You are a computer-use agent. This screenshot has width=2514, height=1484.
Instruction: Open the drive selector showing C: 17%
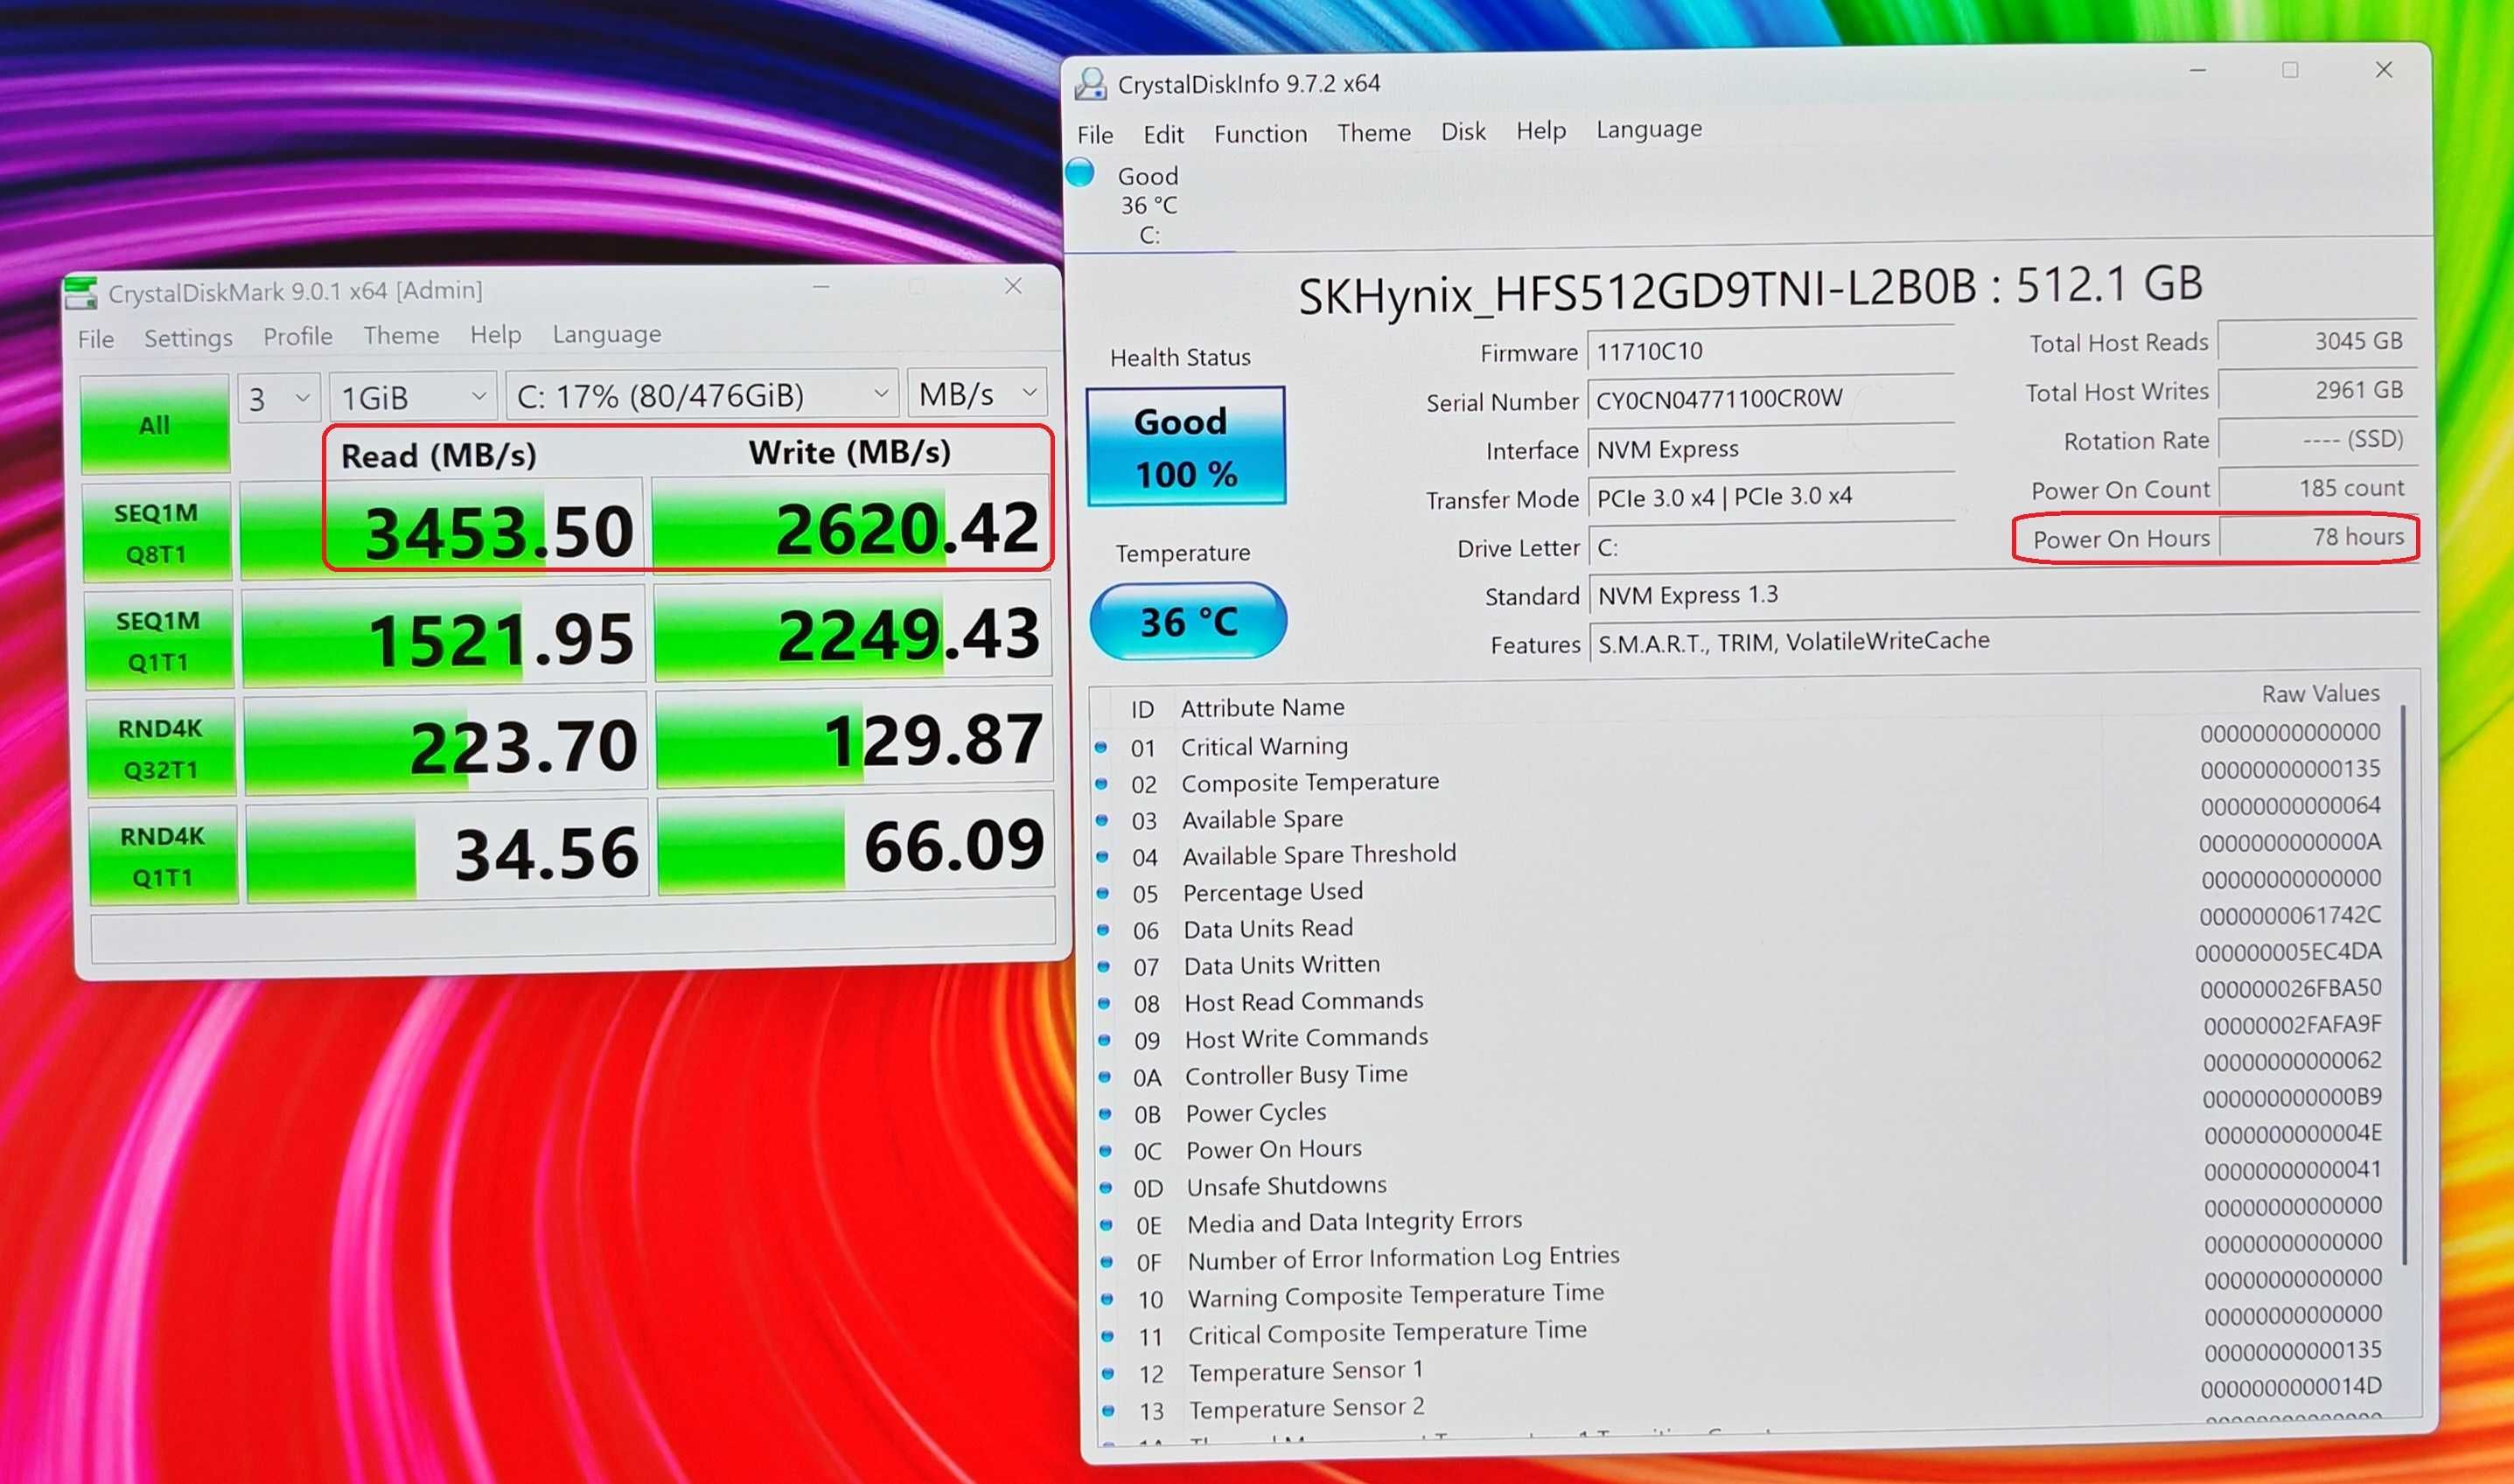702,396
